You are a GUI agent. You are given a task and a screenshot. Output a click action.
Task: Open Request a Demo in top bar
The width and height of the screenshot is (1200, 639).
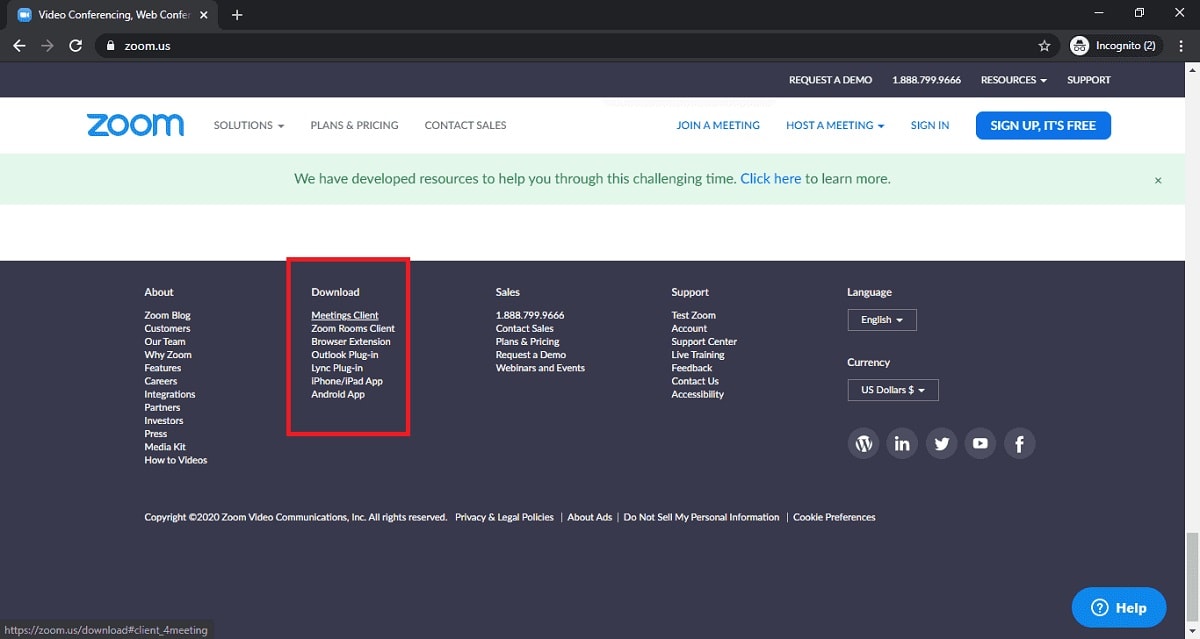tap(830, 80)
